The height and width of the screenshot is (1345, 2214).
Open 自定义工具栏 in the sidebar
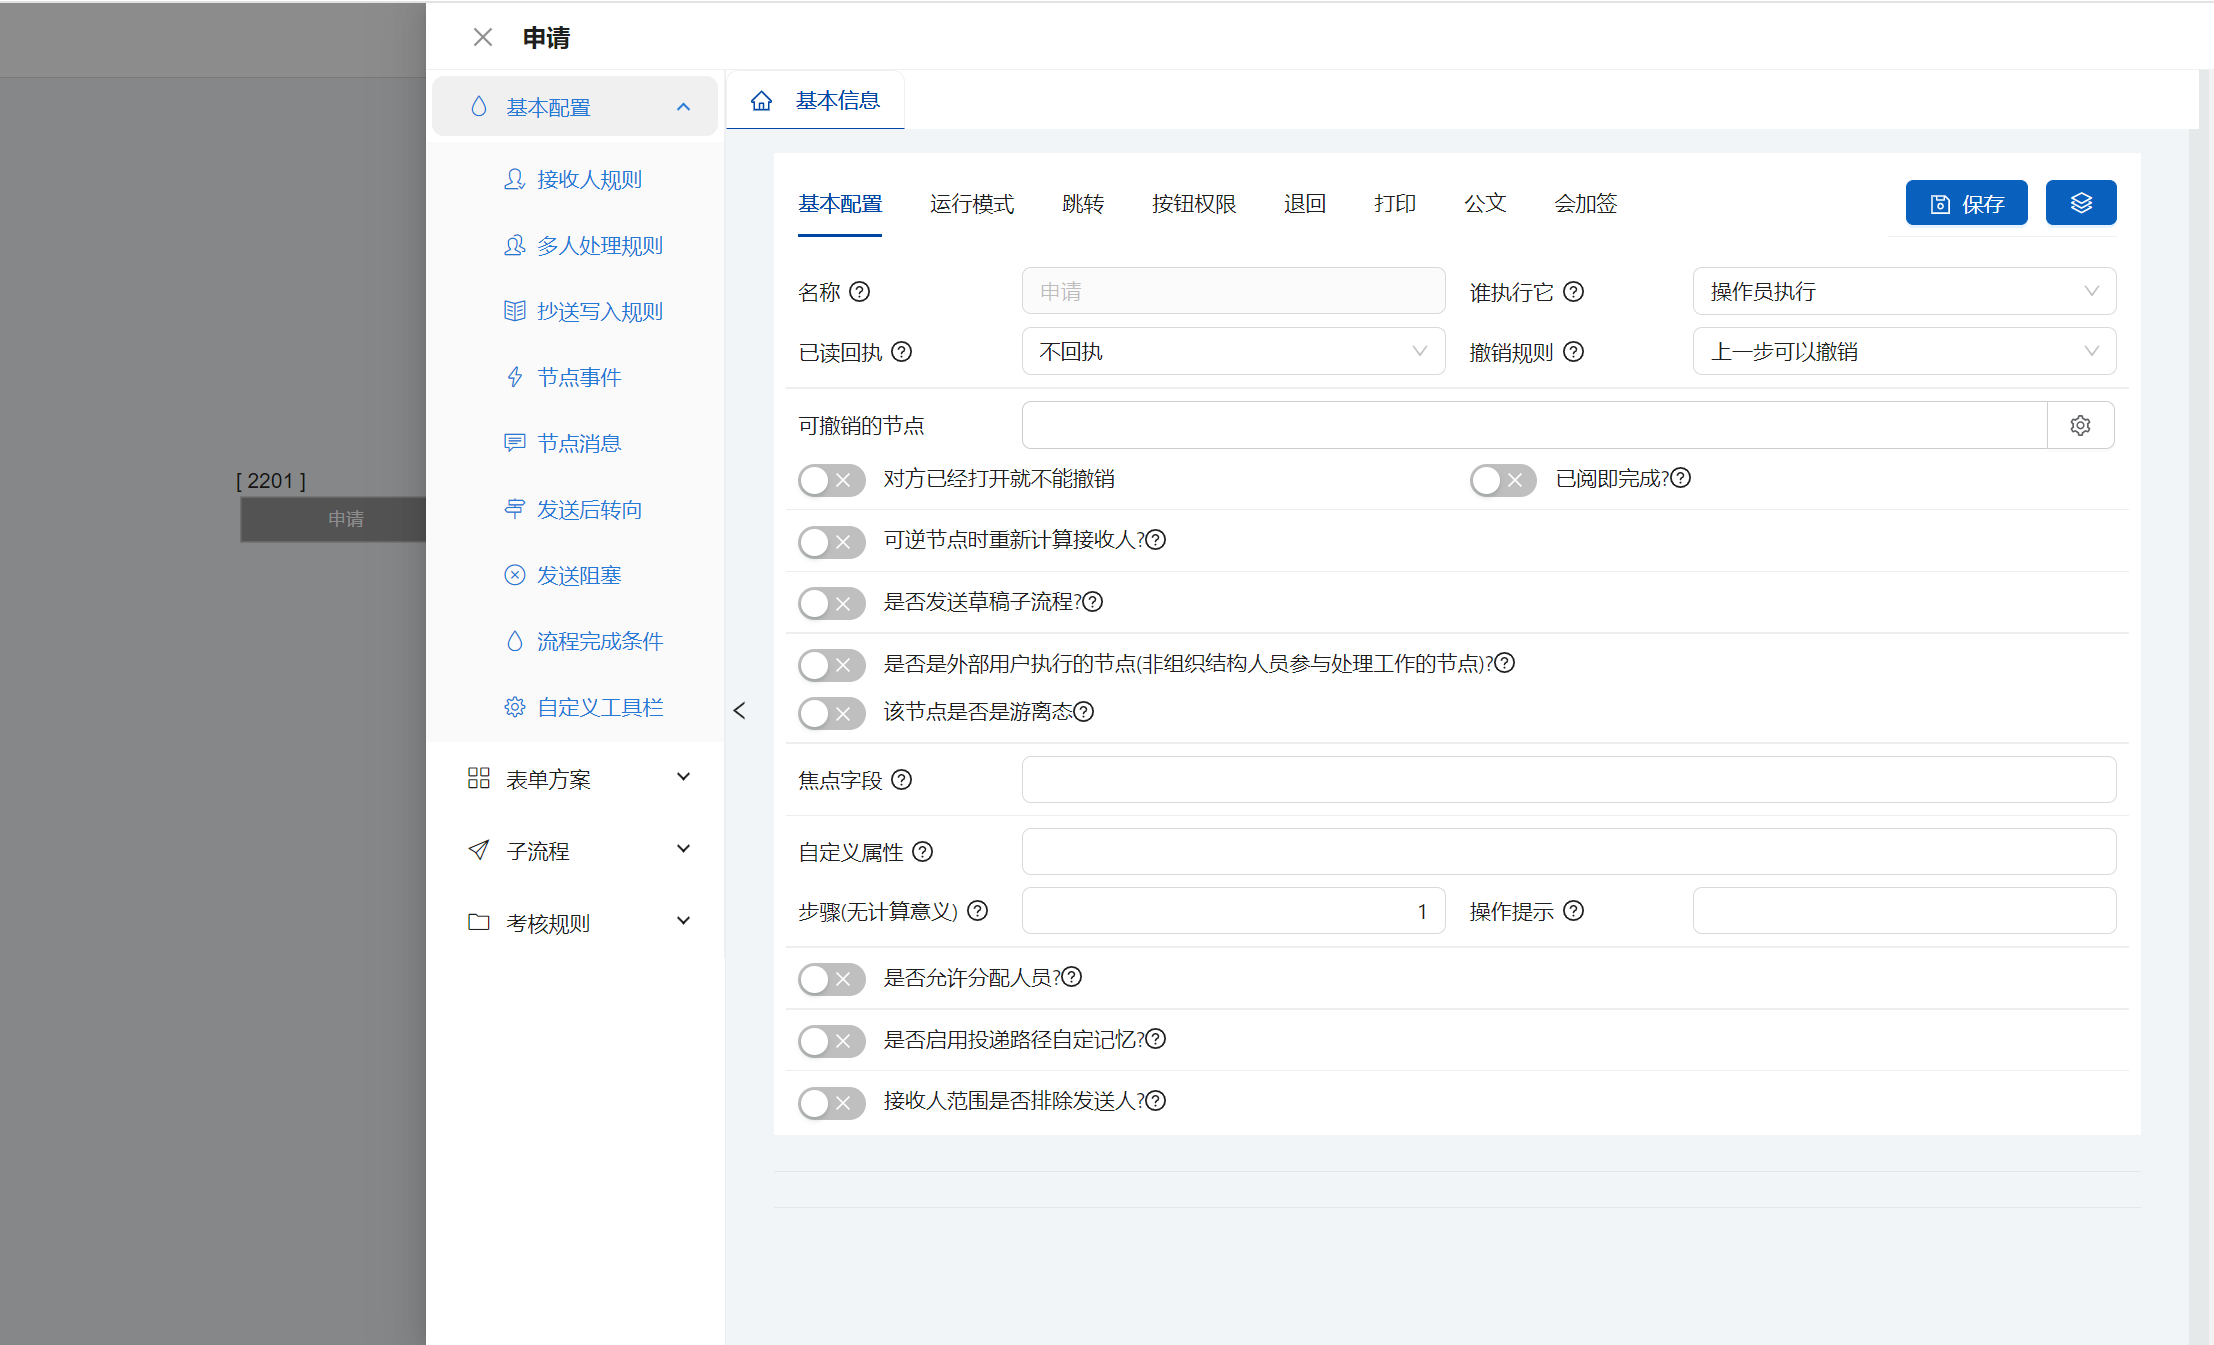click(583, 707)
